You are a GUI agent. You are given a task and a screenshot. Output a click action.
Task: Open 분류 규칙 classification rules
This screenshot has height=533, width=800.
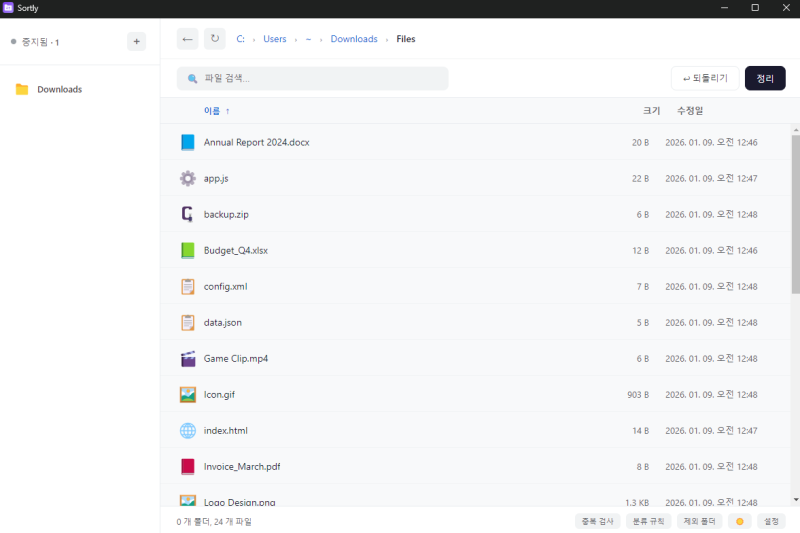click(x=648, y=521)
